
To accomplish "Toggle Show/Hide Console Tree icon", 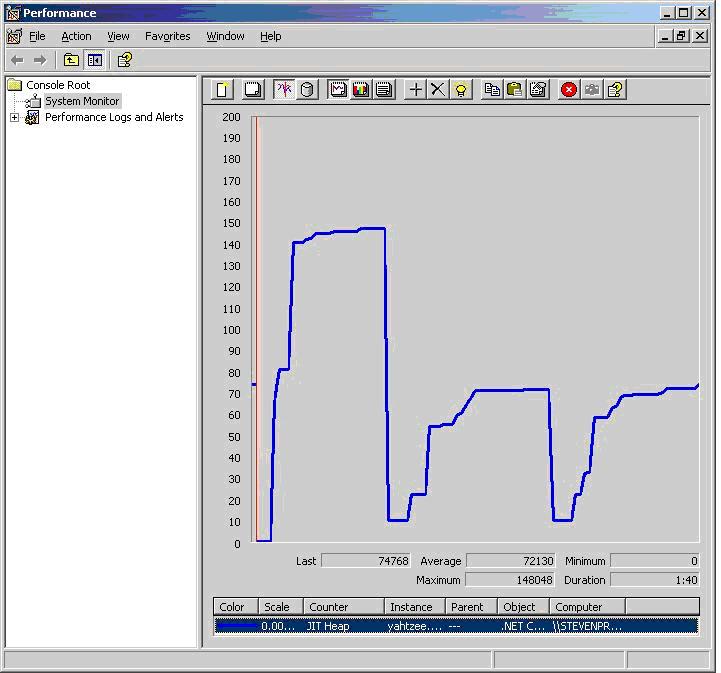I will click(95, 60).
